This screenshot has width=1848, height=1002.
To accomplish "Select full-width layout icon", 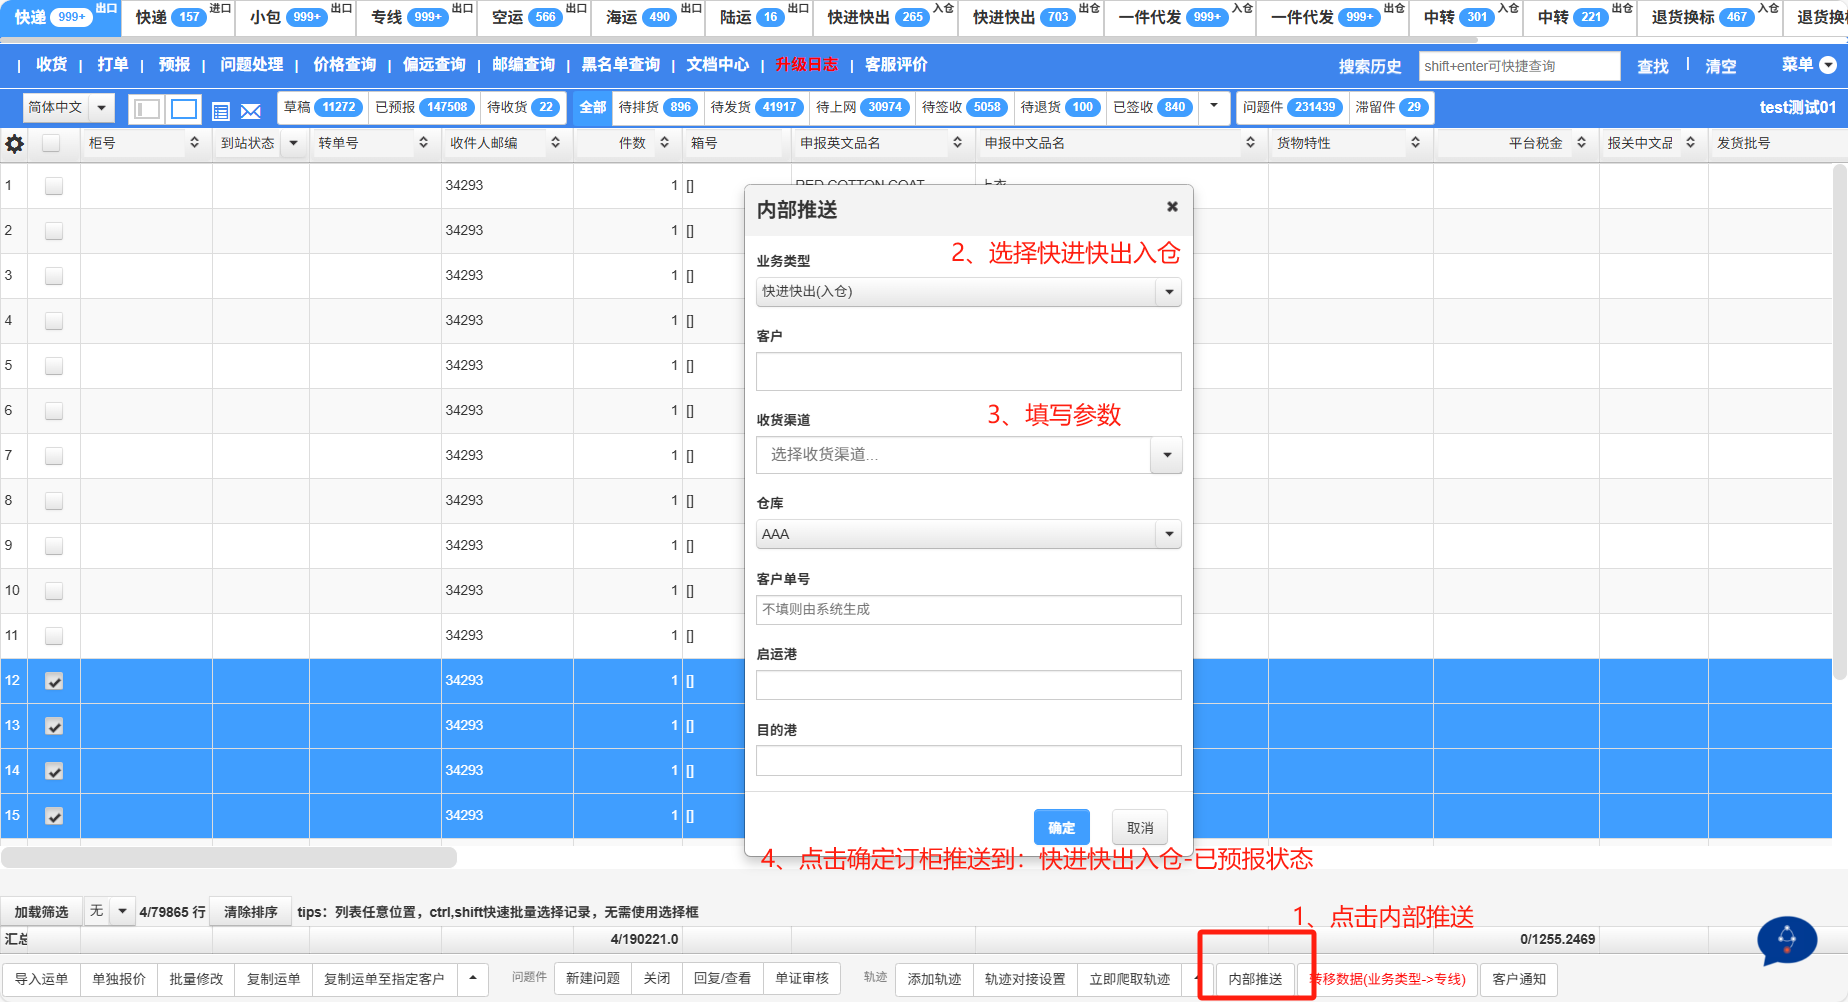I will click(x=184, y=109).
